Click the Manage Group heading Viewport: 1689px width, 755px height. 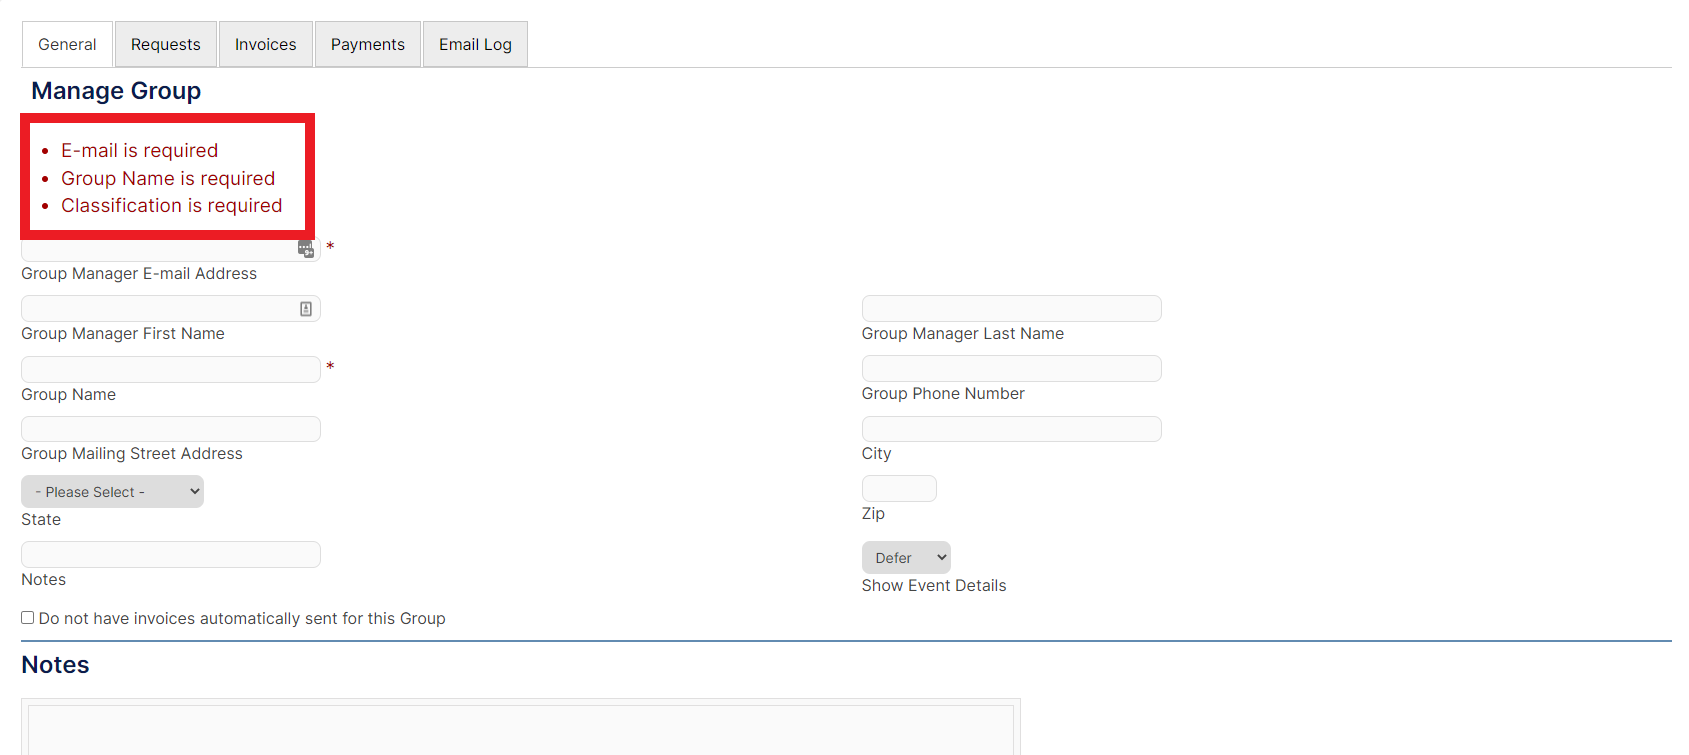(x=116, y=91)
